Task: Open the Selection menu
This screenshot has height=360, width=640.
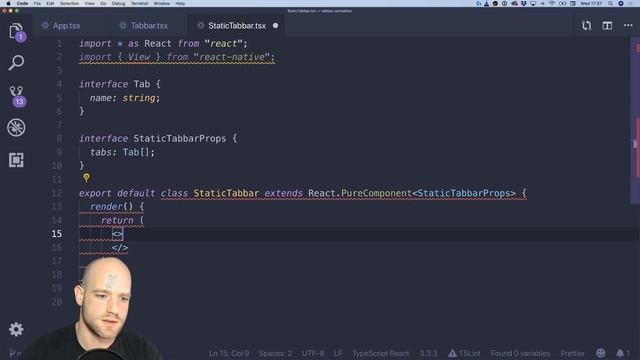Action: (x=69, y=3)
